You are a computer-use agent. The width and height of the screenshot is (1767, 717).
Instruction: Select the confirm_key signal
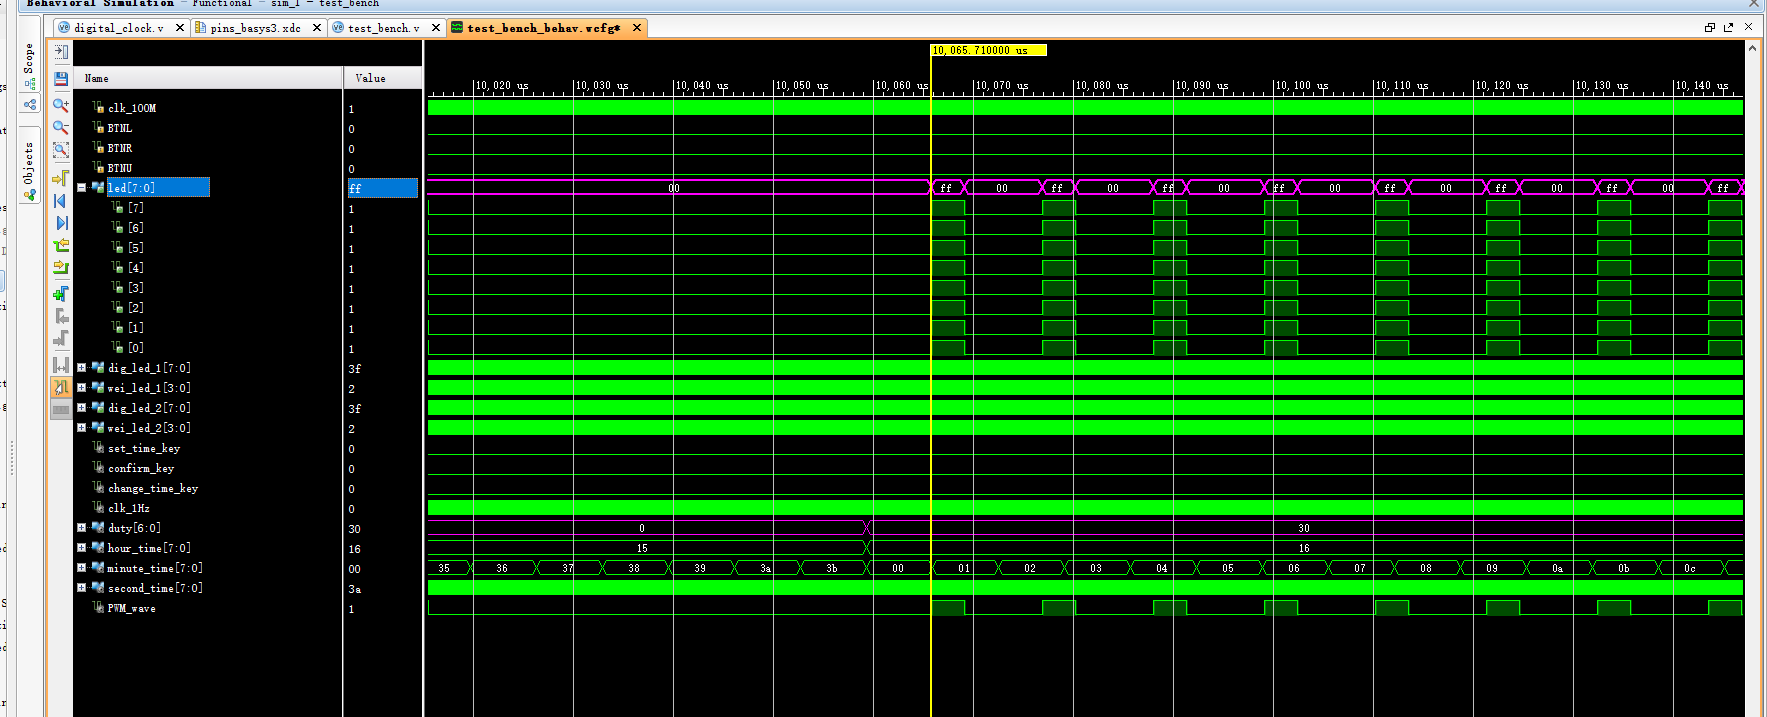141,468
